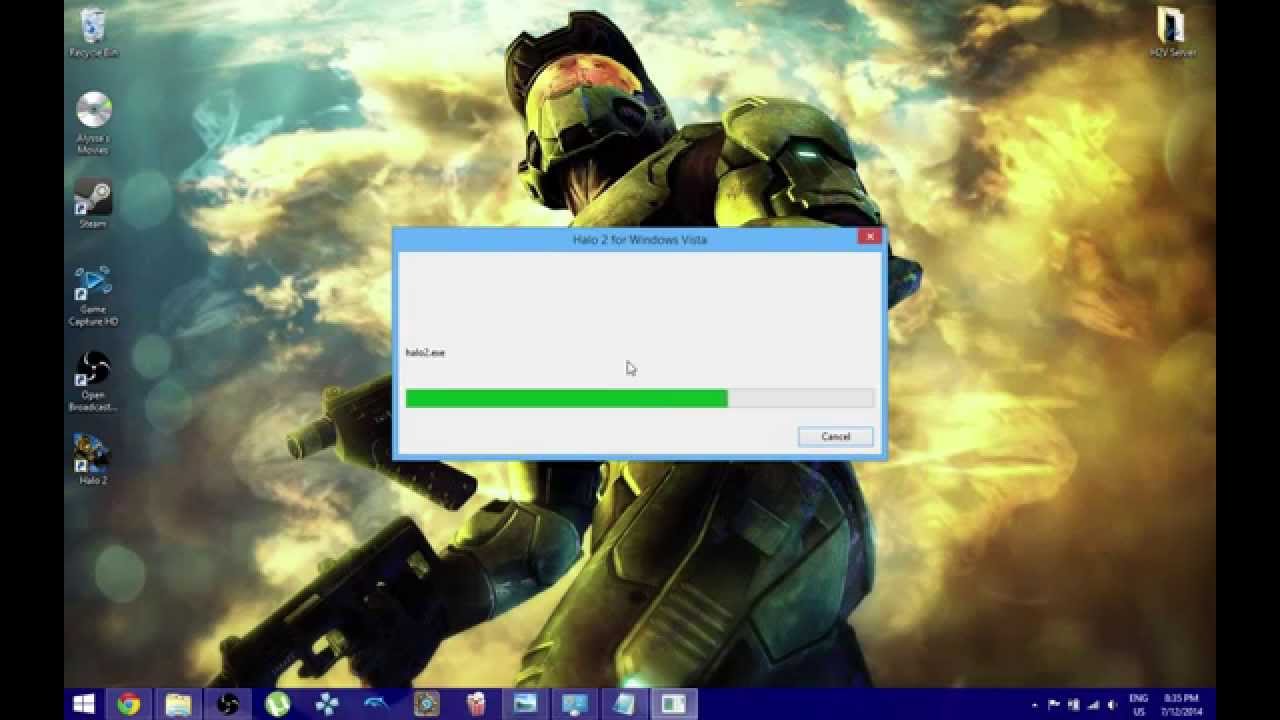Select the Open Broadcaster desktop shortcut
The height and width of the screenshot is (720, 1280).
click(93, 381)
